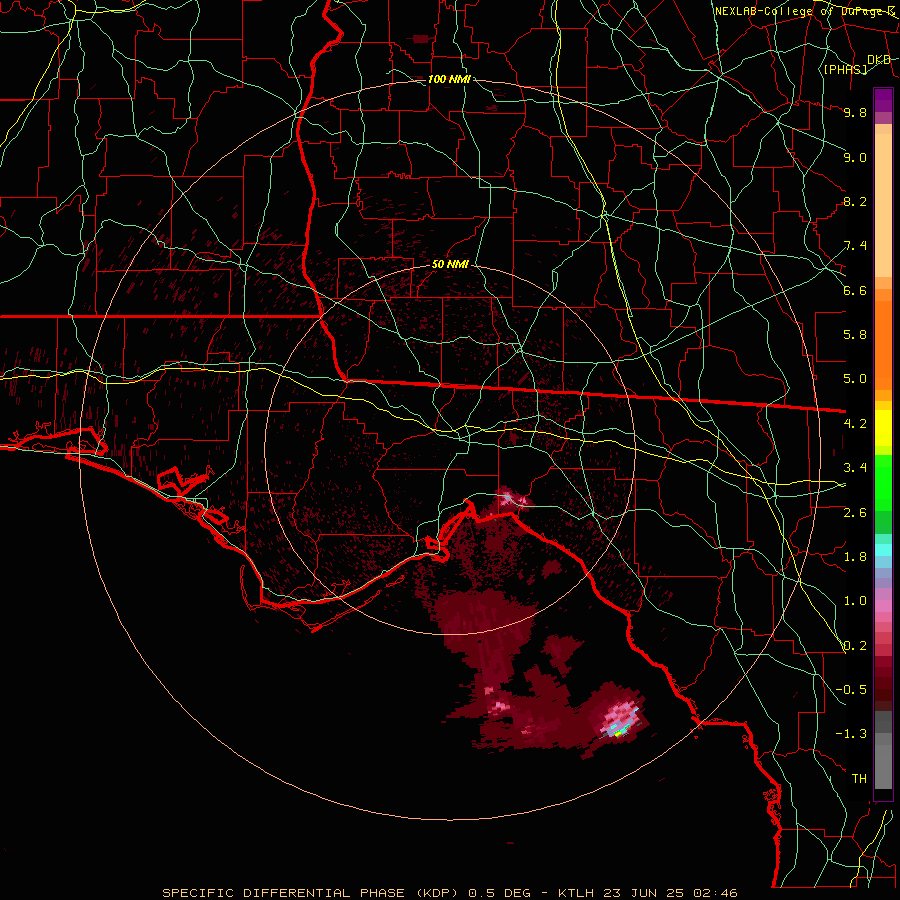The image size is (900, 900).
Task: Click the 7.4 value on the color scale
Action: coord(855,246)
